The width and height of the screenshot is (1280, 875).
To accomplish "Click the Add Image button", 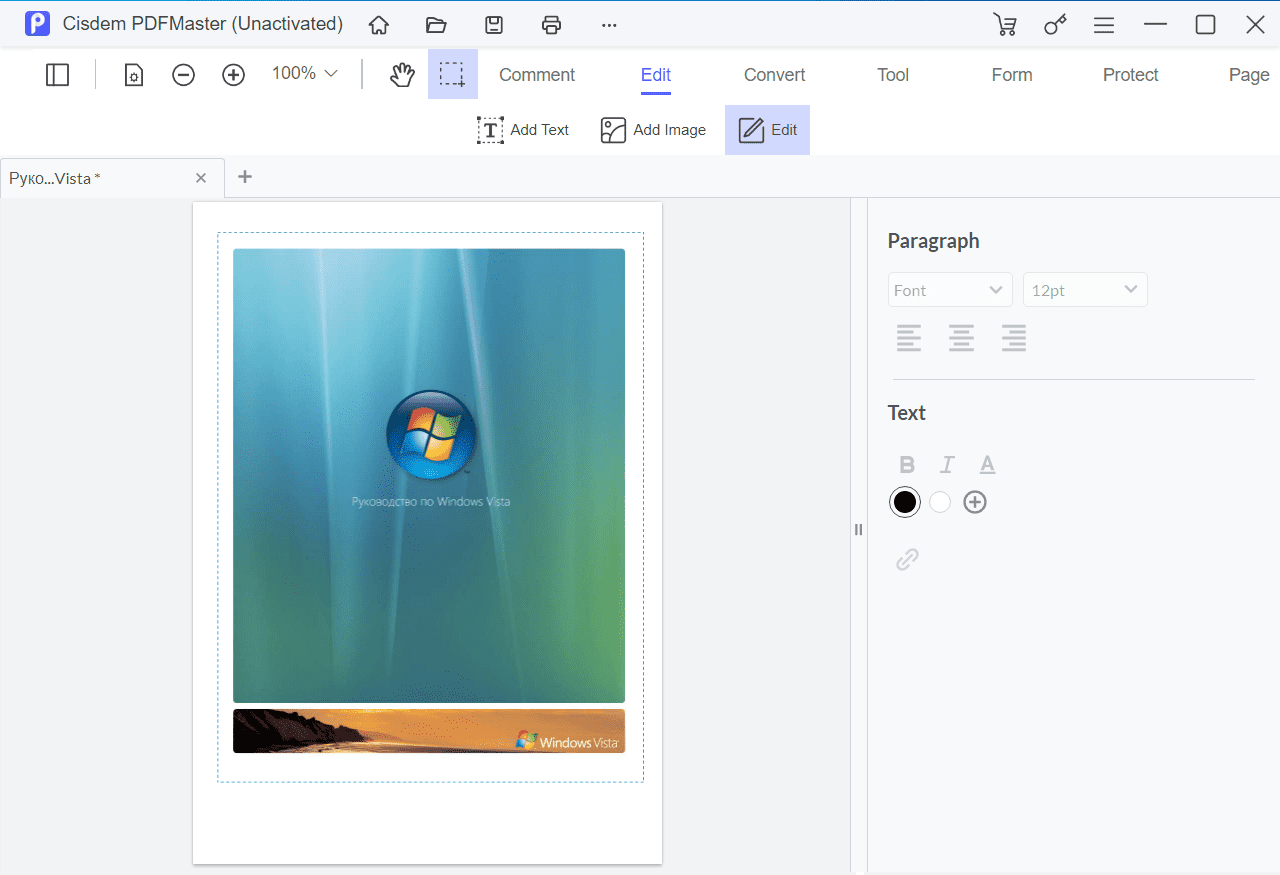I will coord(653,130).
